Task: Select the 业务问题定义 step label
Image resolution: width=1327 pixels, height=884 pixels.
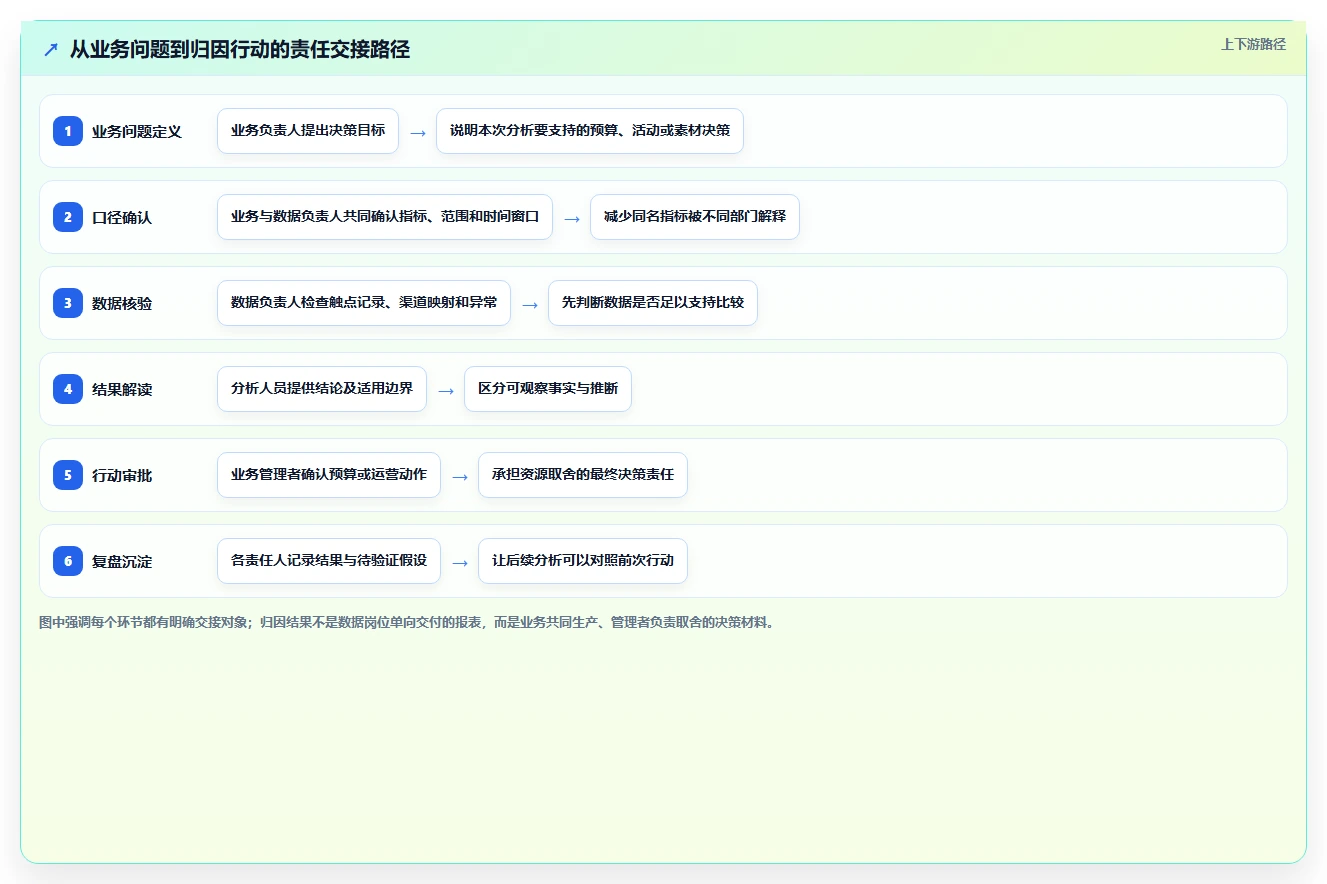Action: coord(137,131)
